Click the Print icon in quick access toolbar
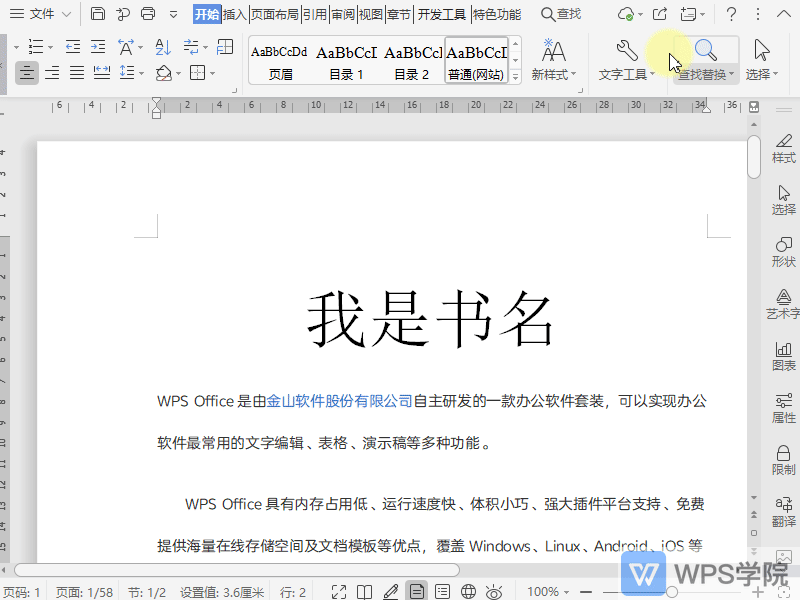800x600 pixels. click(147, 14)
